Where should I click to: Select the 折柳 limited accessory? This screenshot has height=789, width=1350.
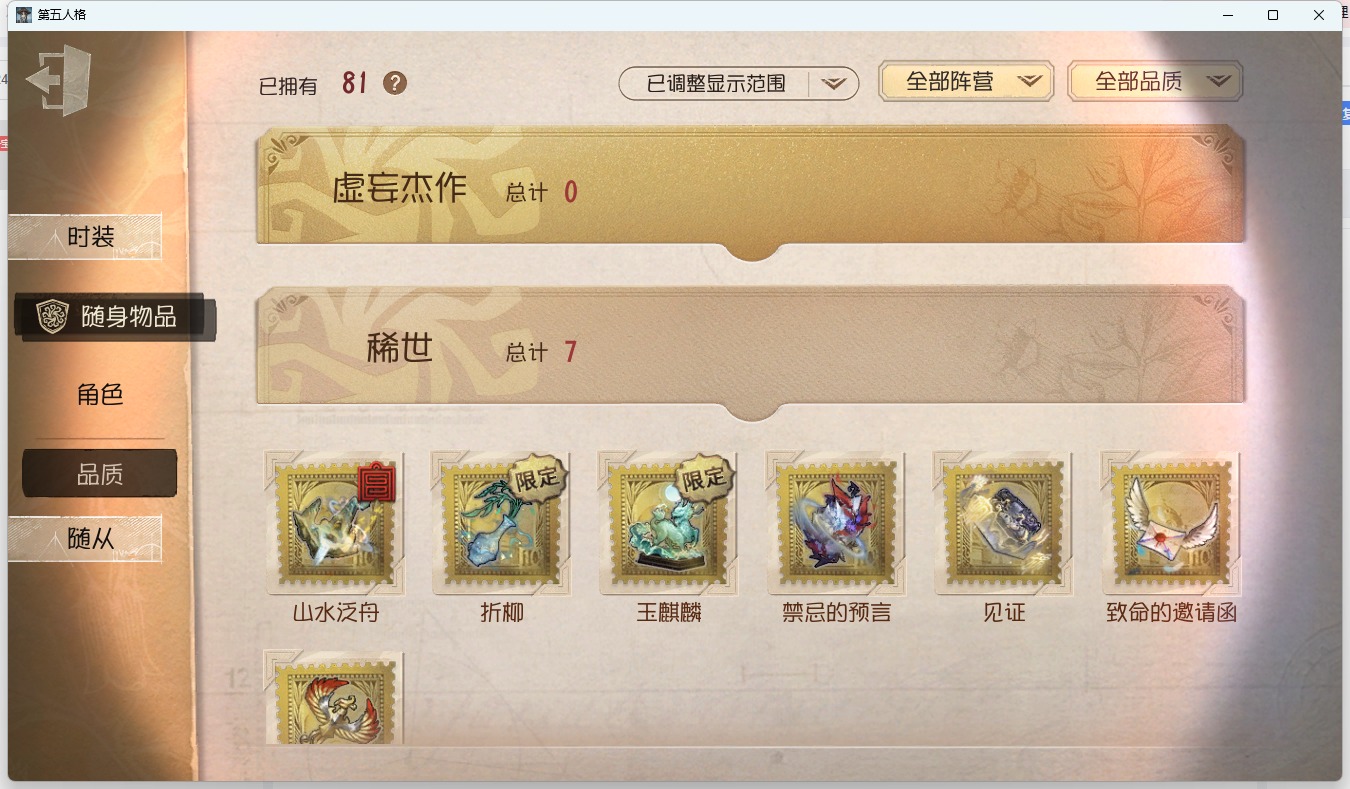tap(502, 523)
